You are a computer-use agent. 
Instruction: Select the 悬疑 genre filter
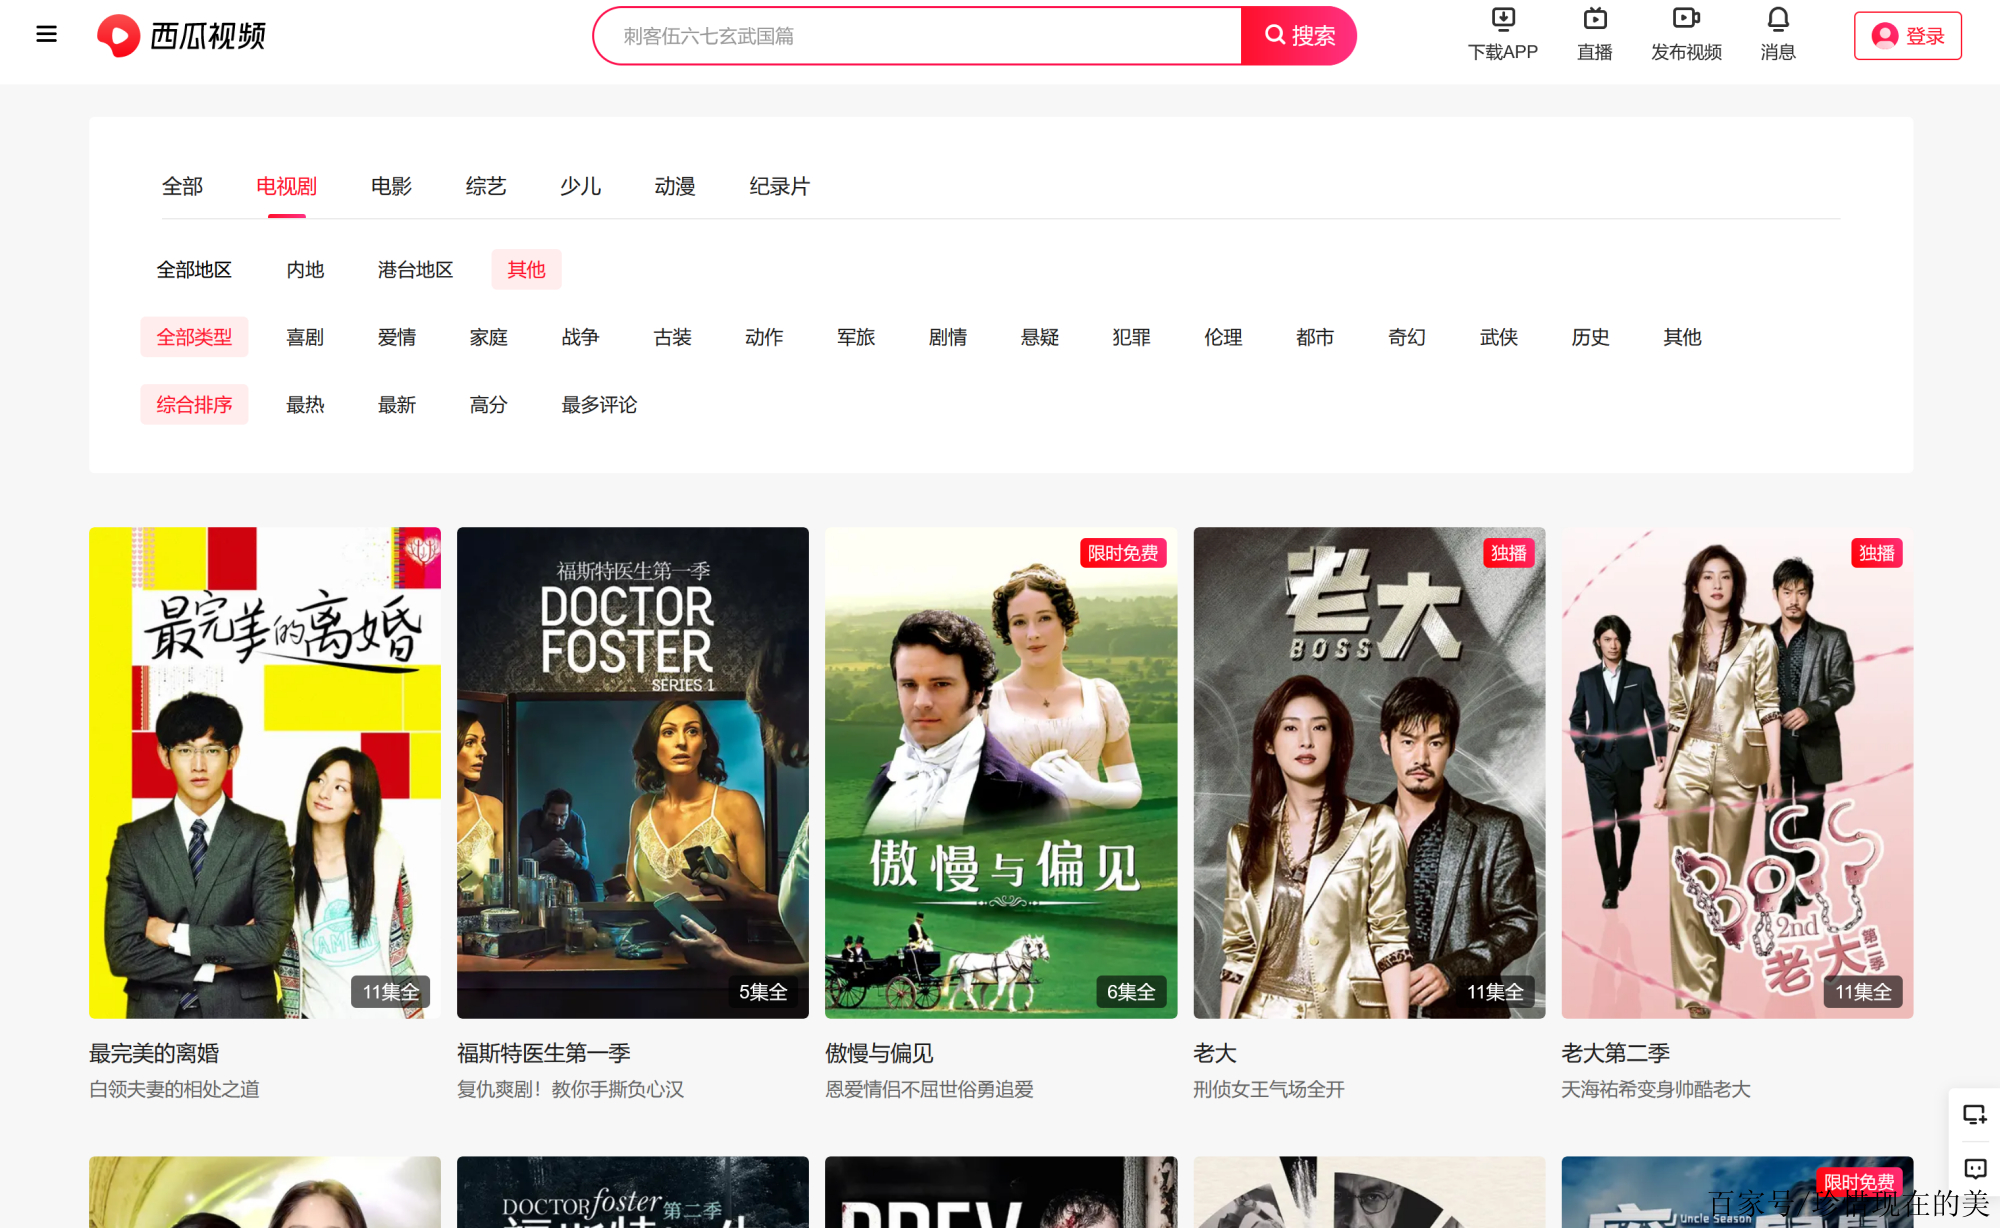(1039, 338)
